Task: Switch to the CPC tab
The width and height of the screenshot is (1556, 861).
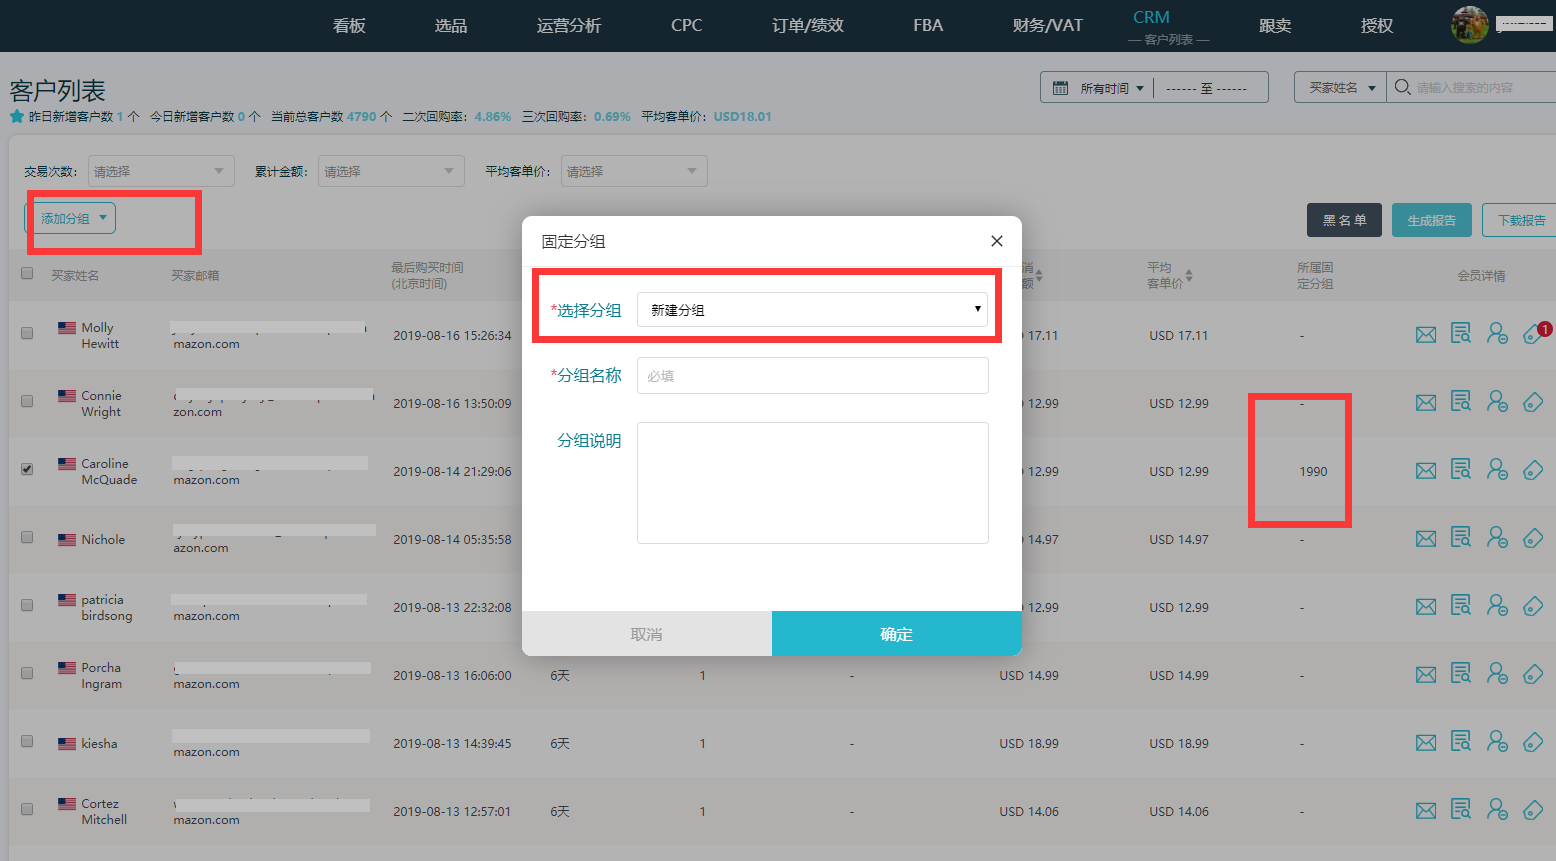Action: [686, 25]
